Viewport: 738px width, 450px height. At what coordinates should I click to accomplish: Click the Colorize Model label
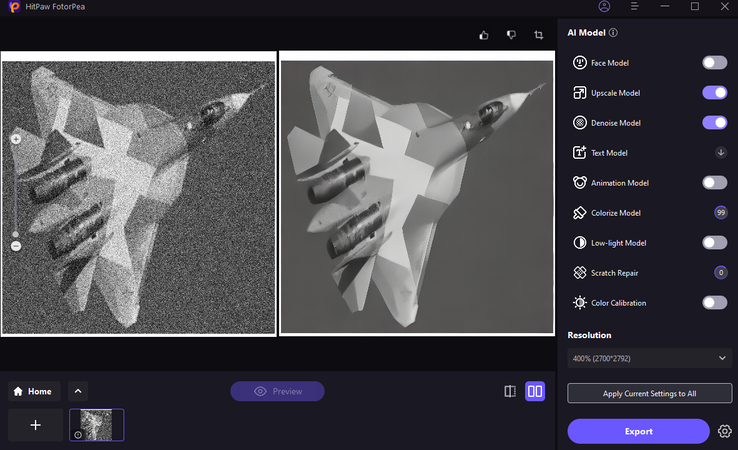click(616, 213)
